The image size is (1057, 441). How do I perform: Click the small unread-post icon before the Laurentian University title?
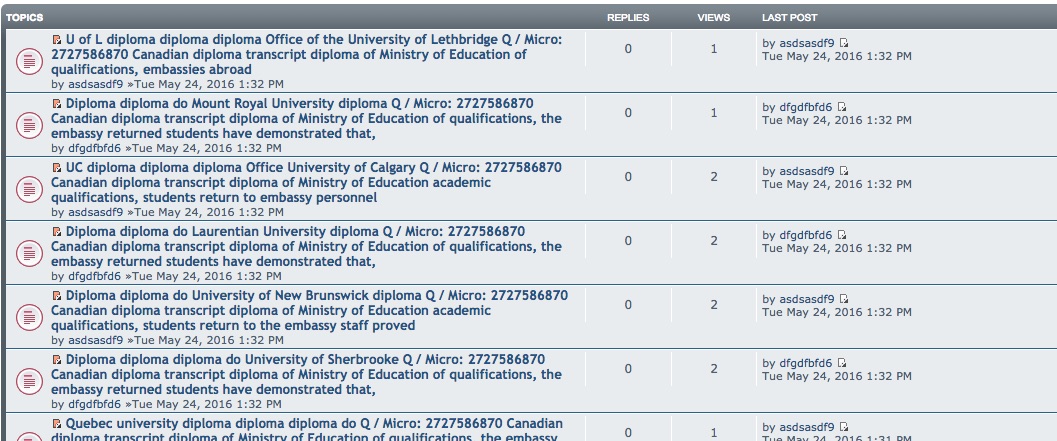coord(57,232)
